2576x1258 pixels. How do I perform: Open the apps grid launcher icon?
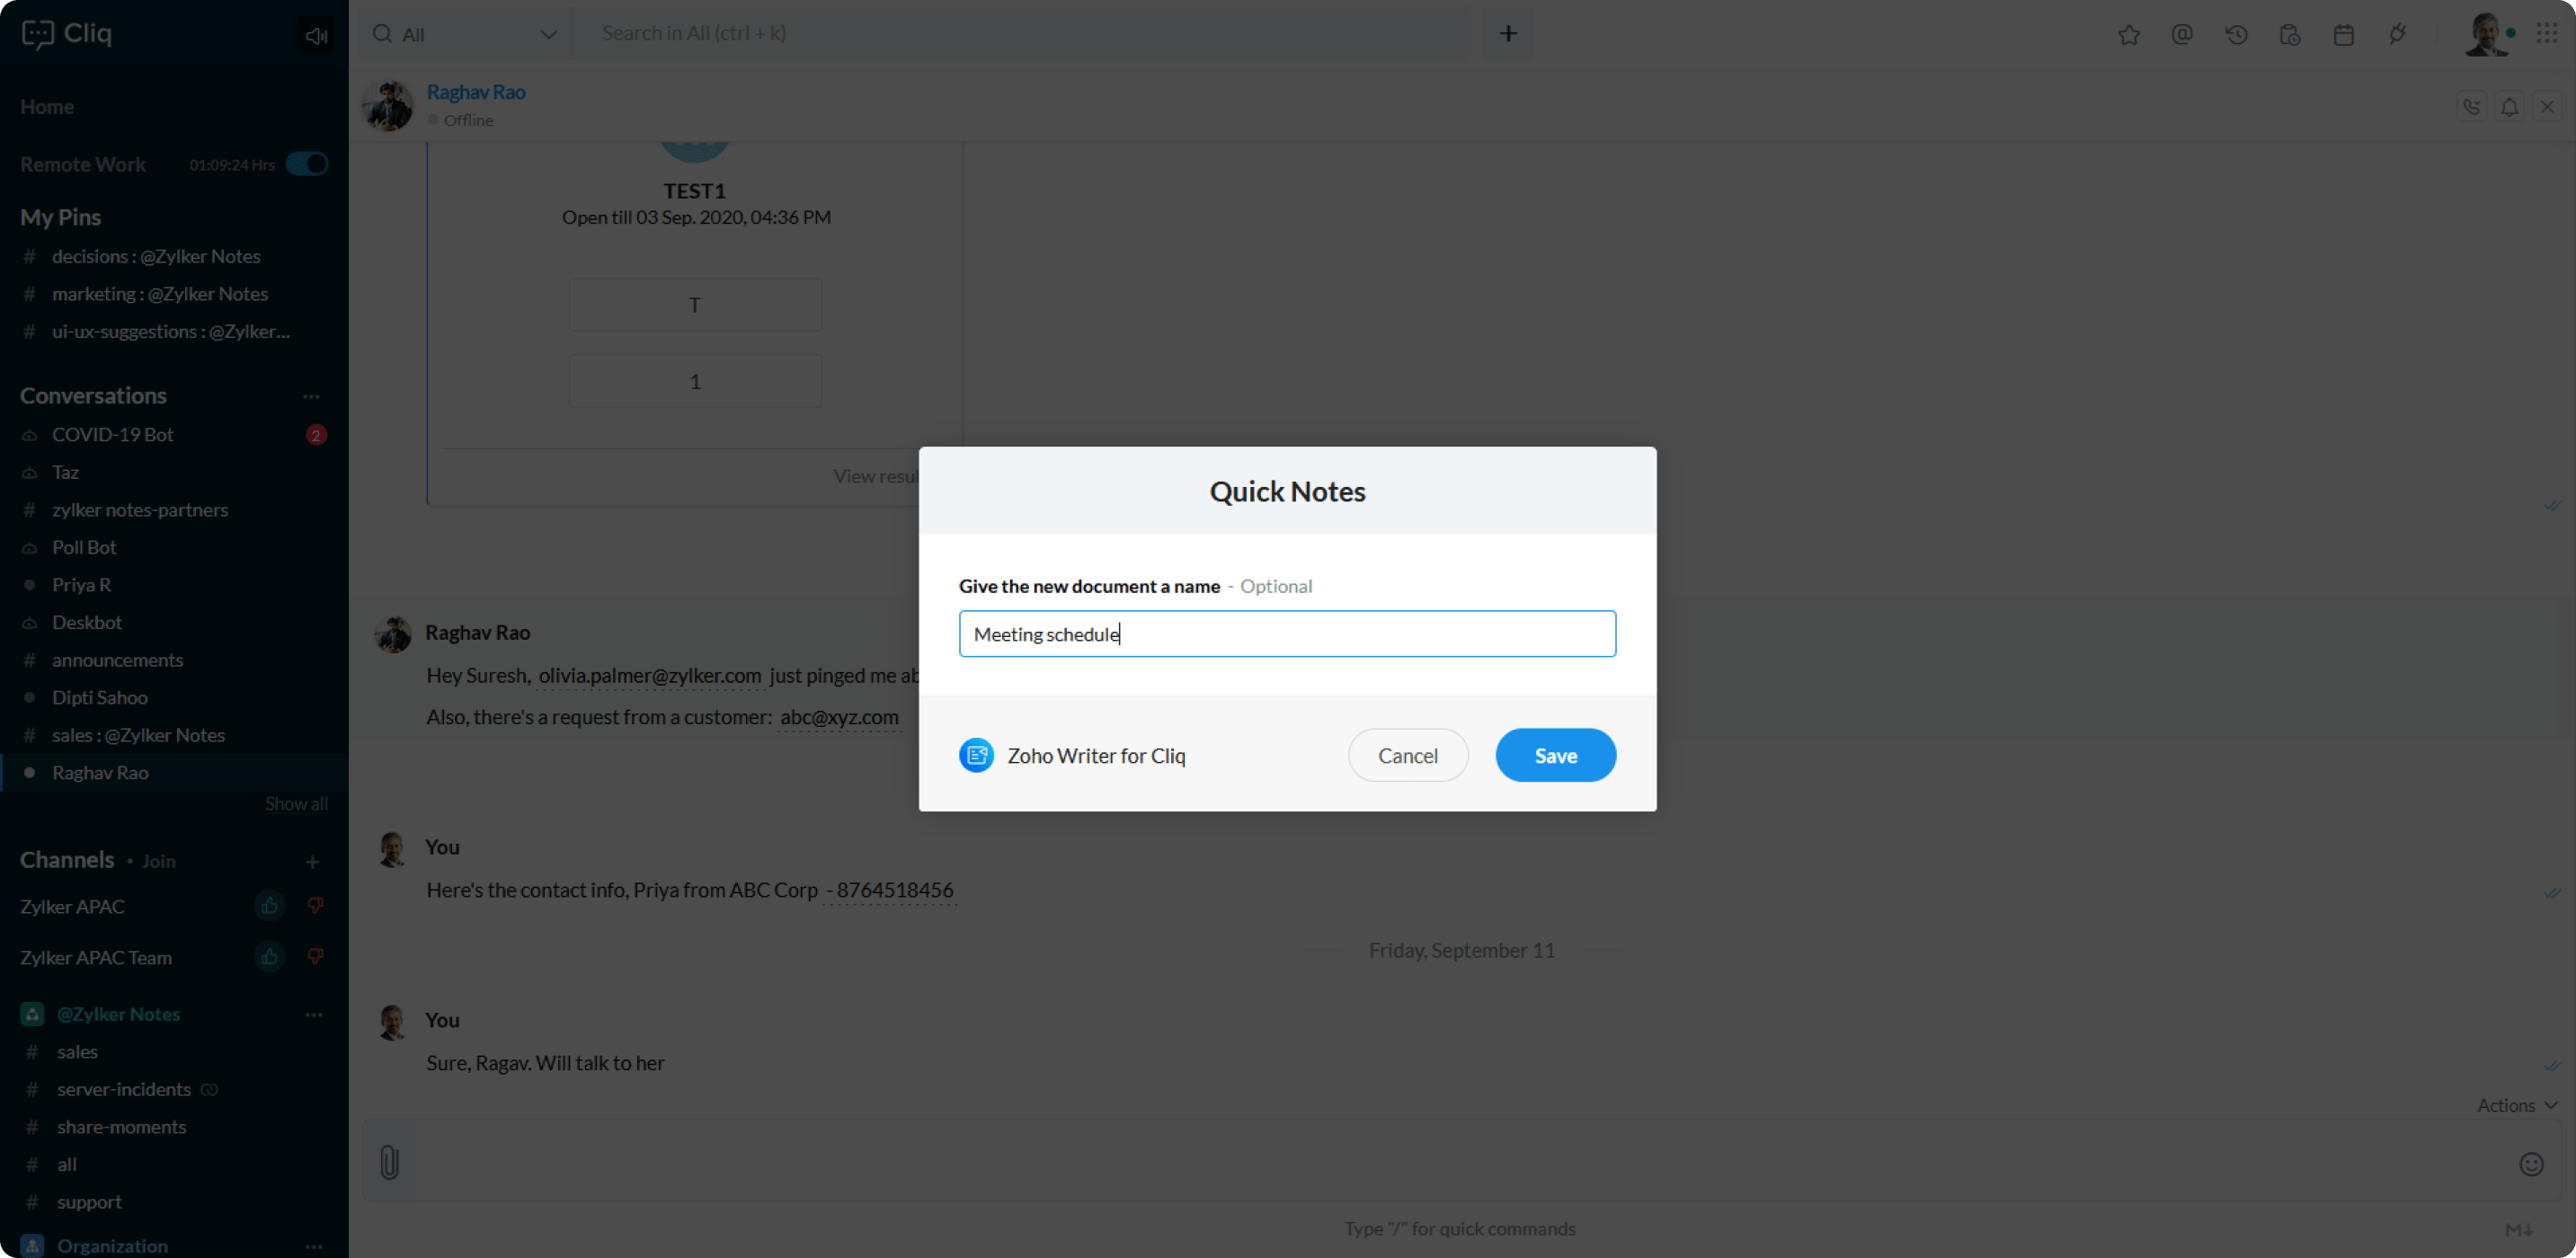[x=2546, y=34]
